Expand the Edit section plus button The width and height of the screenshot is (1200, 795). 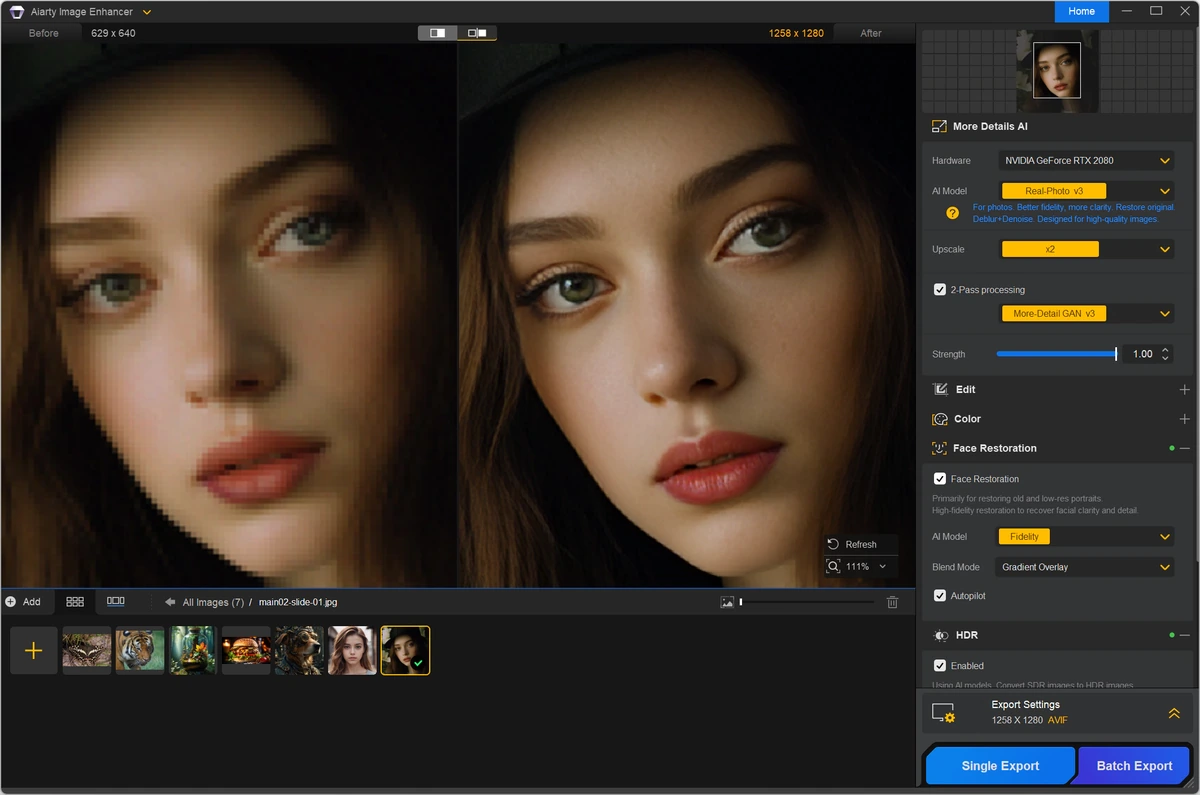[x=1184, y=390]
